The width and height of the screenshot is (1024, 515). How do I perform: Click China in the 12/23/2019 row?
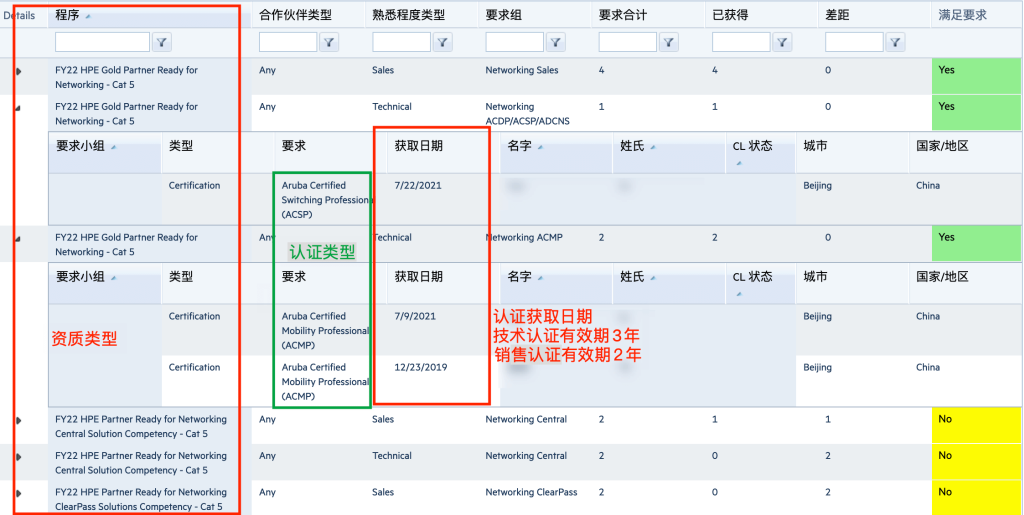pos(928,367)
